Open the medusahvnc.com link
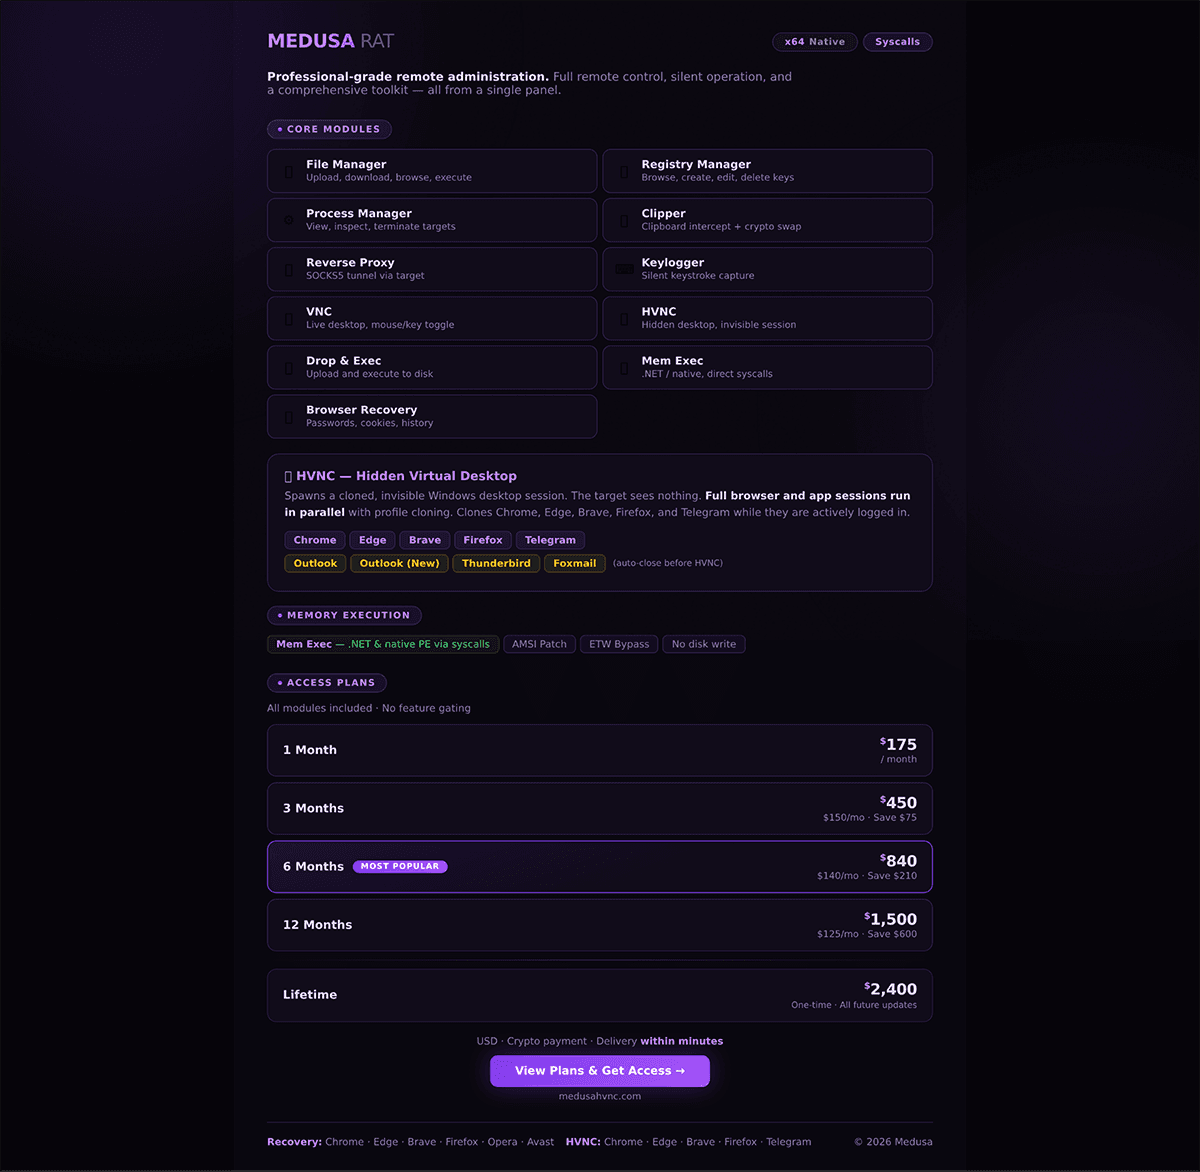The width and height of the screenshot is (1200, 1172). [x=600, y=1096]
